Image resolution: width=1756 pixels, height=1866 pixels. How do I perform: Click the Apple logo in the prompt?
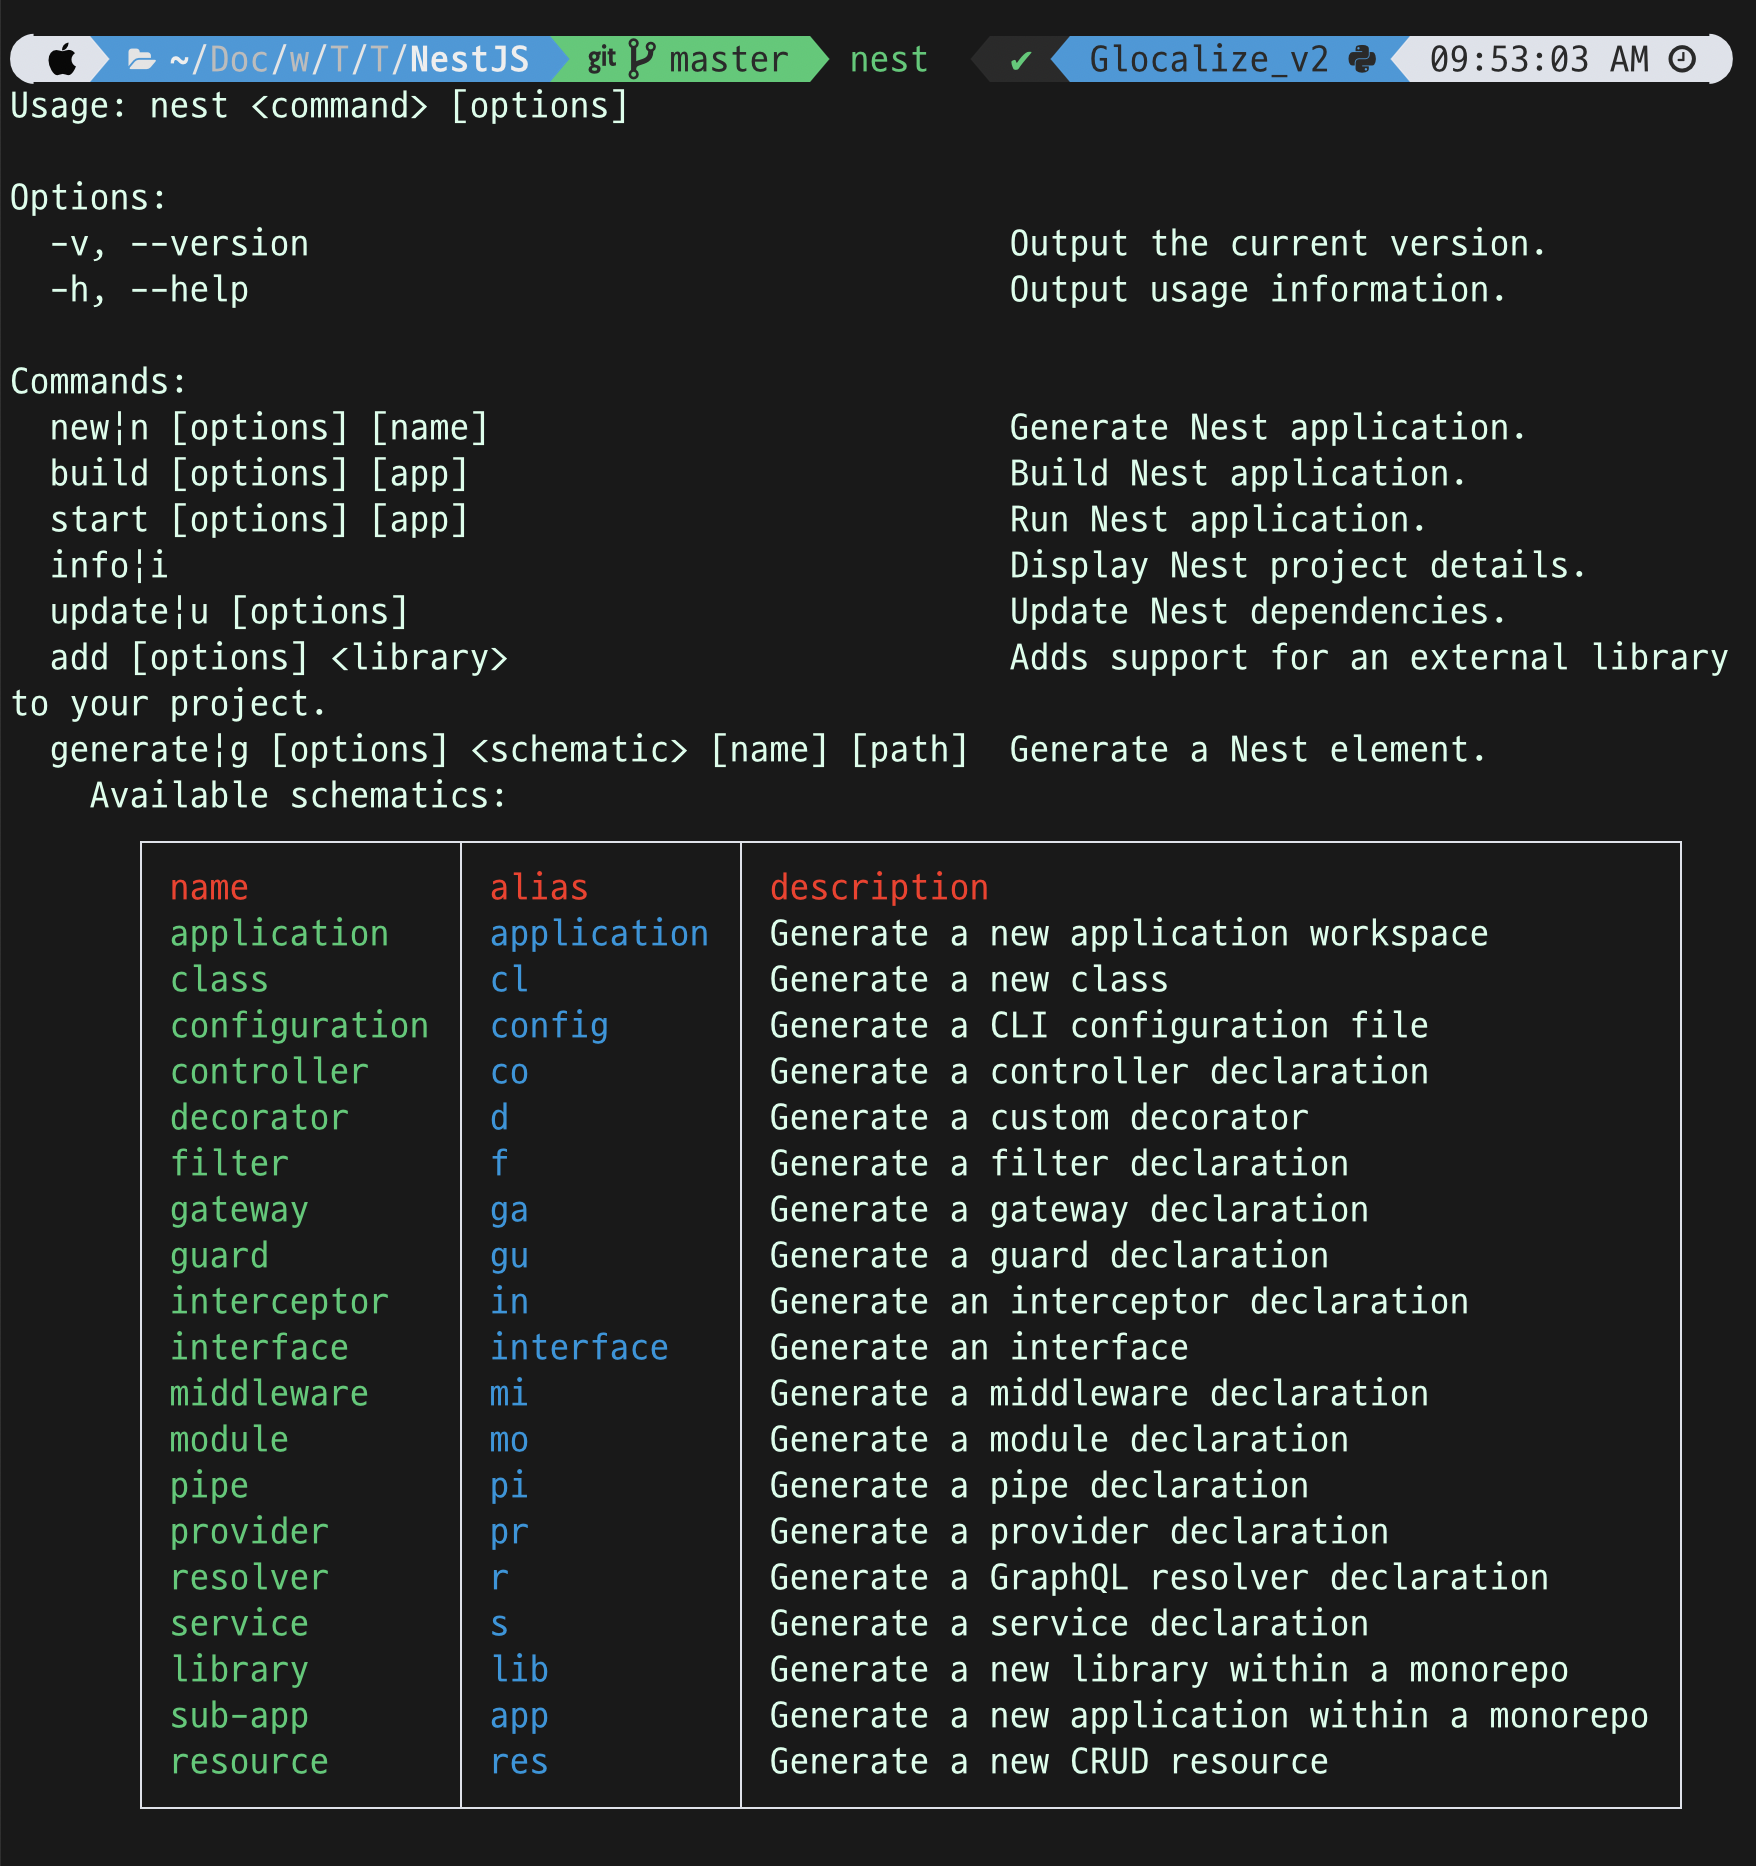pos(62,60)
